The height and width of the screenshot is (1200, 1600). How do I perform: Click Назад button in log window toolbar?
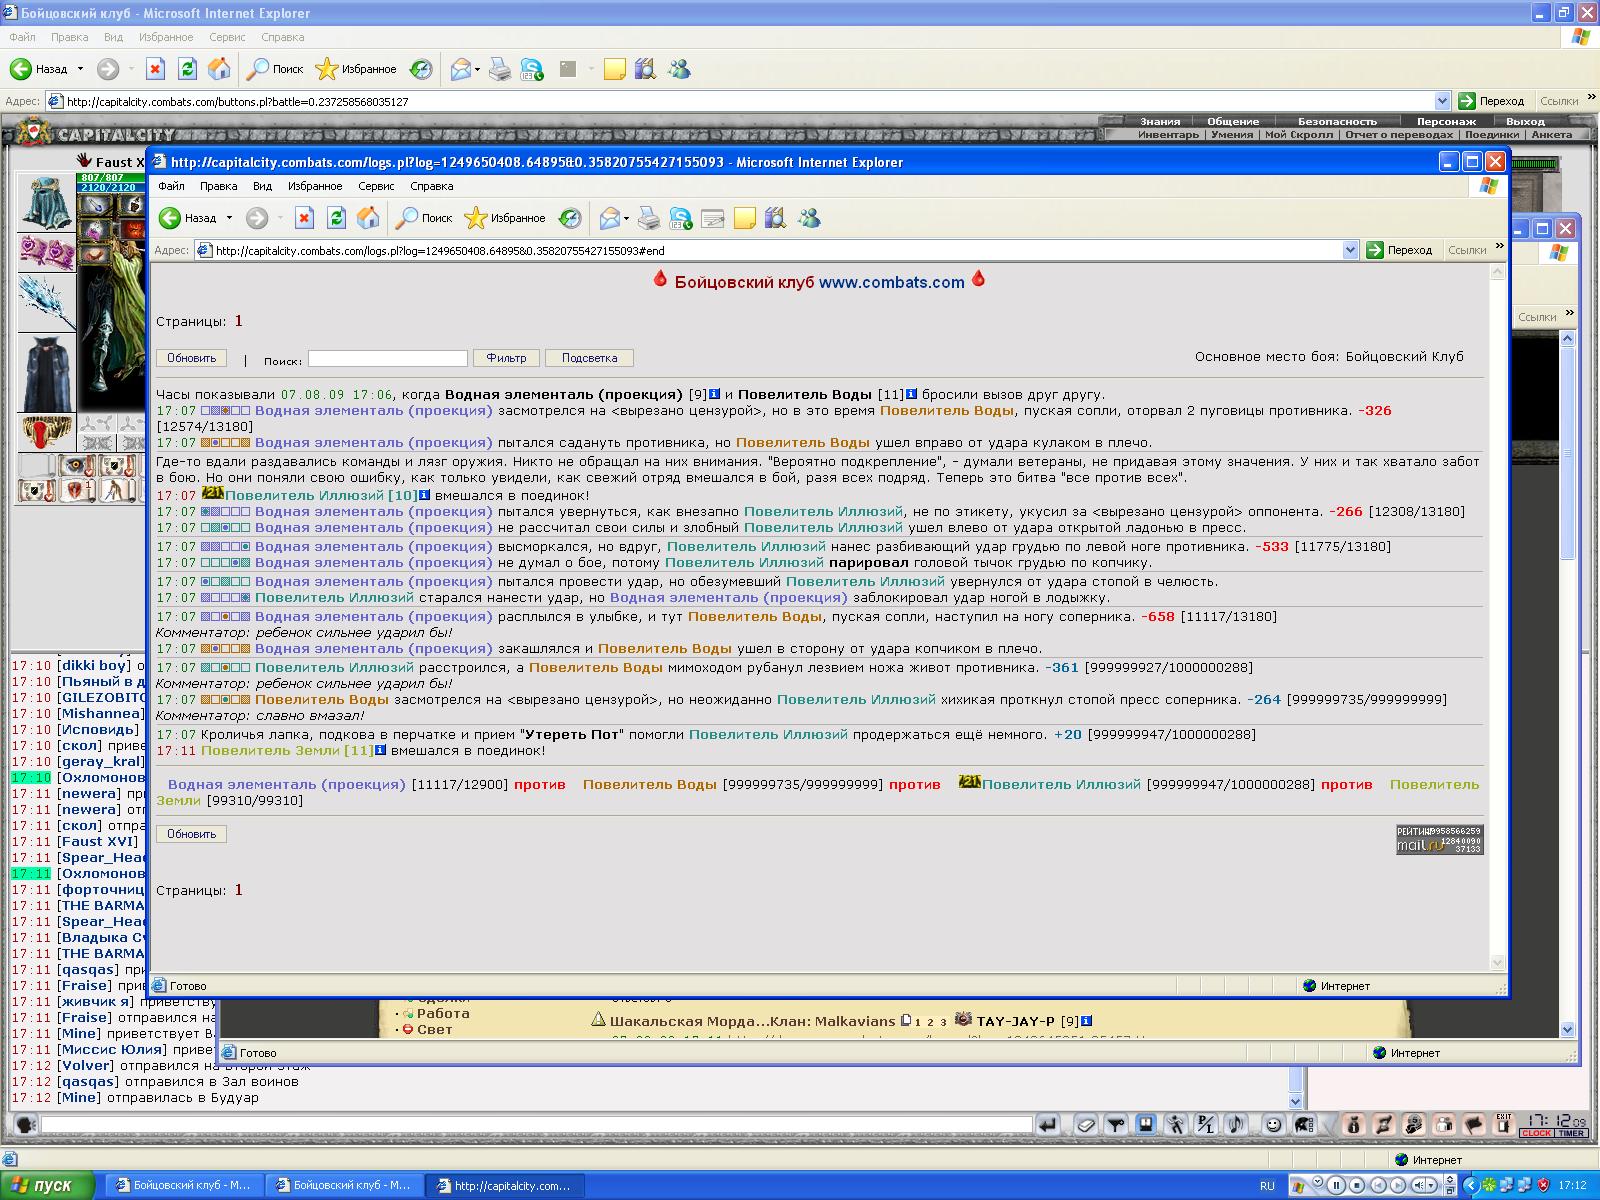(188, 218)
